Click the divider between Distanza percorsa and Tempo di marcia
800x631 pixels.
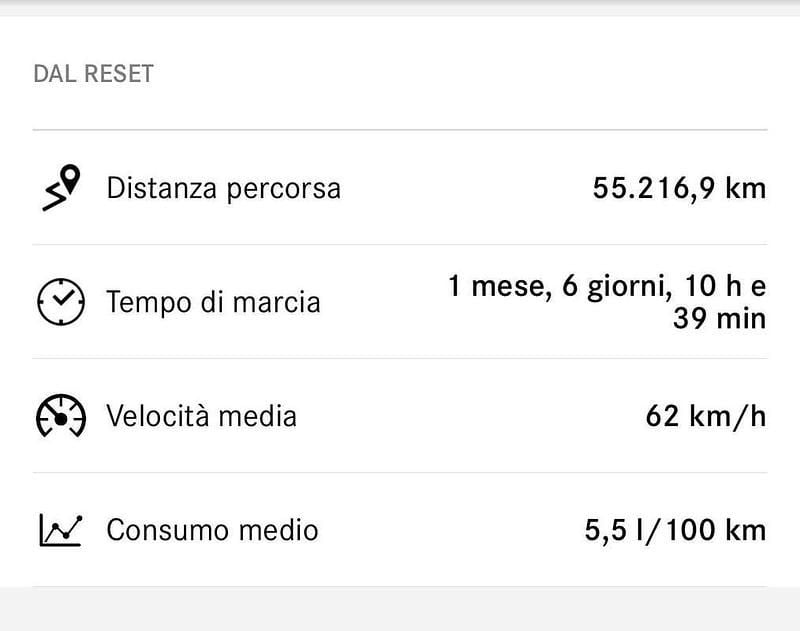pos(400,245)
